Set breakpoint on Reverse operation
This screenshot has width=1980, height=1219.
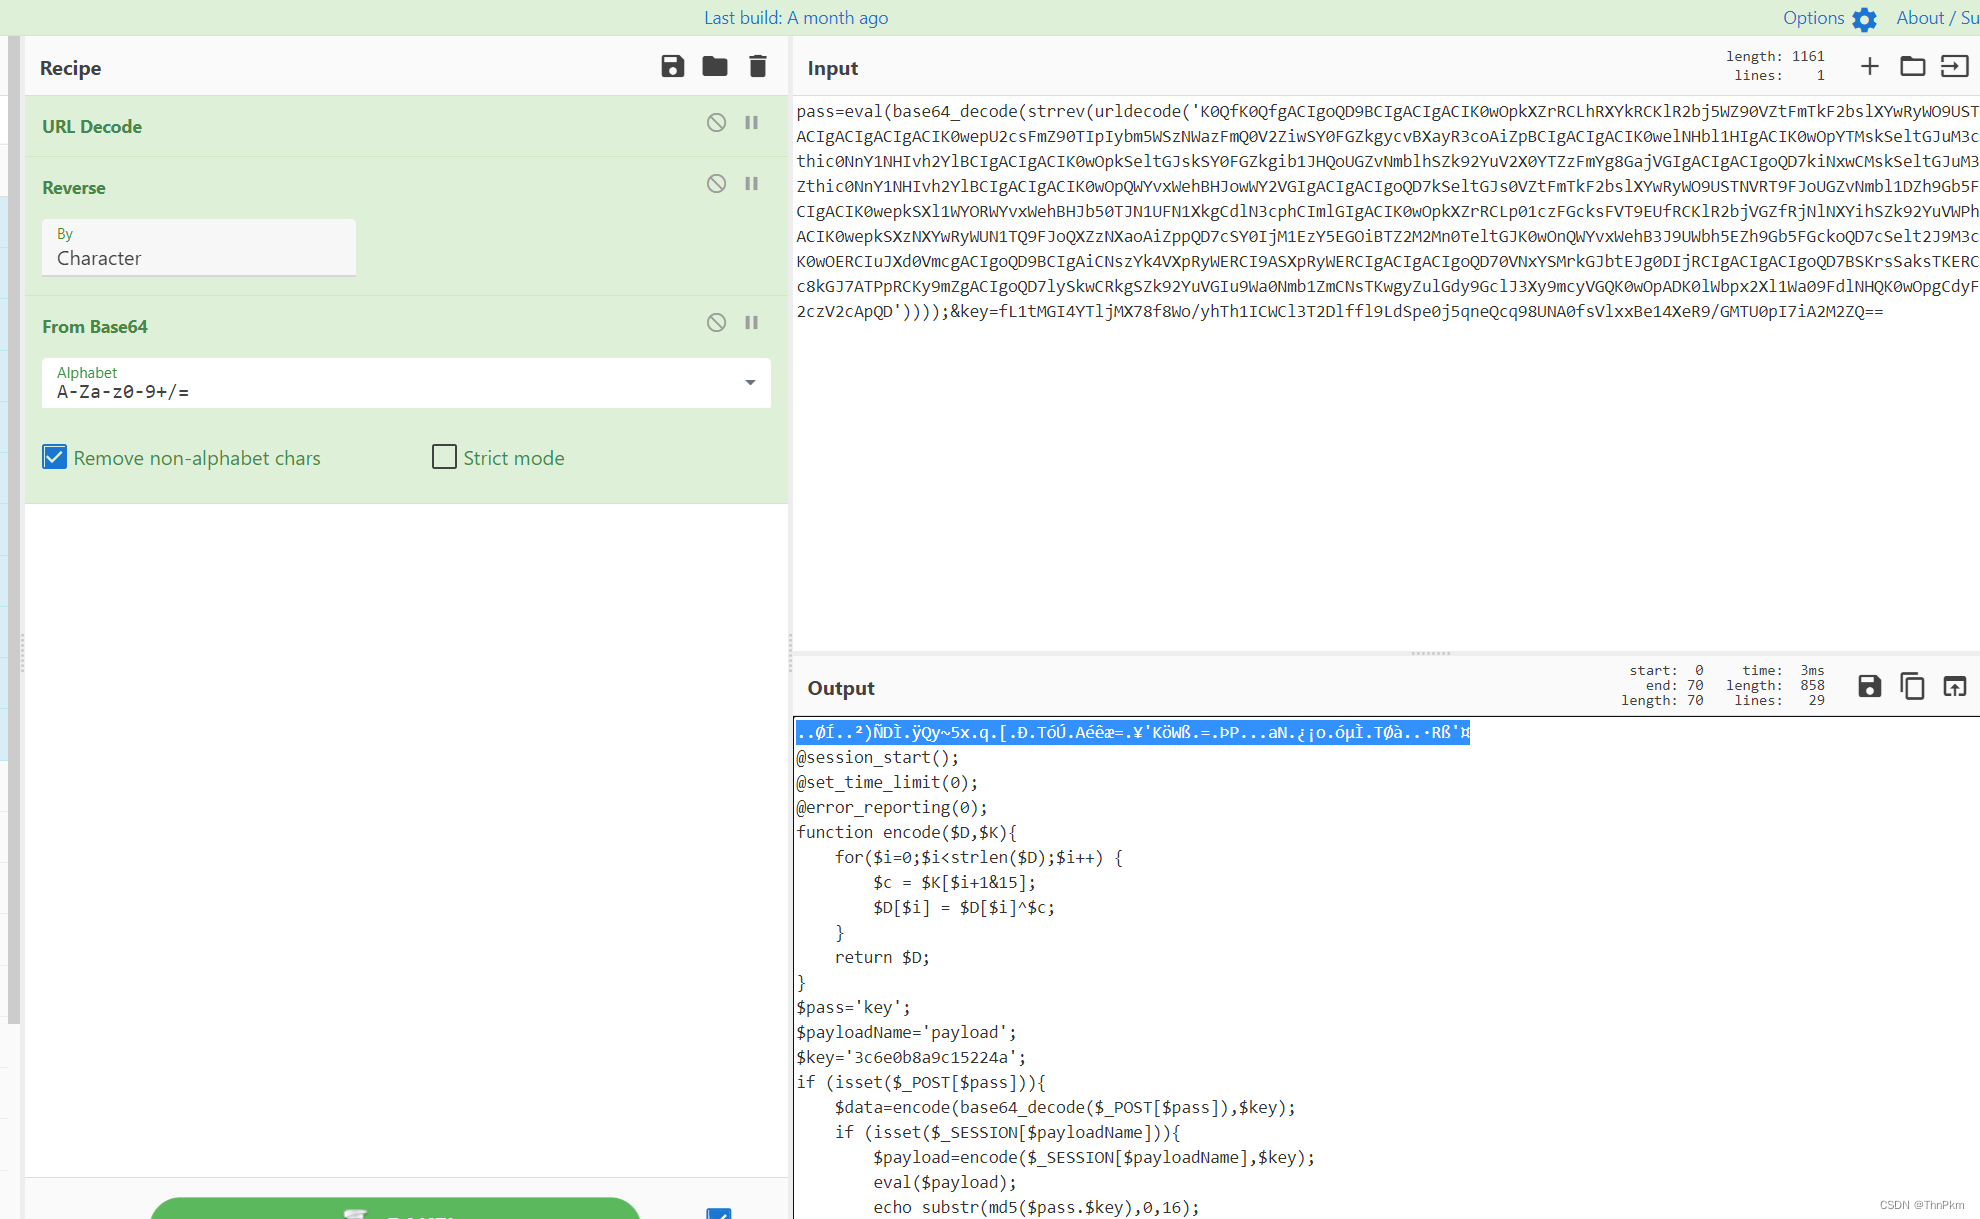[x=752, y=184]
